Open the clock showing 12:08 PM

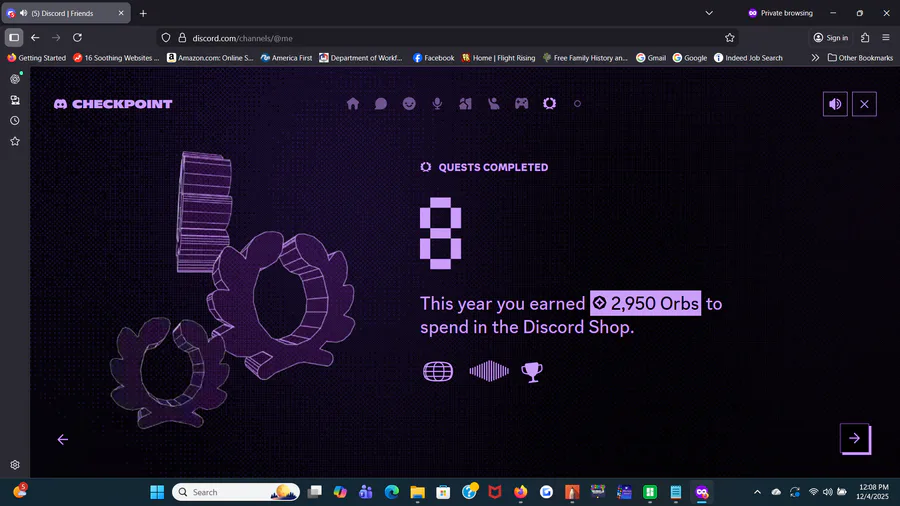point(872,492)
